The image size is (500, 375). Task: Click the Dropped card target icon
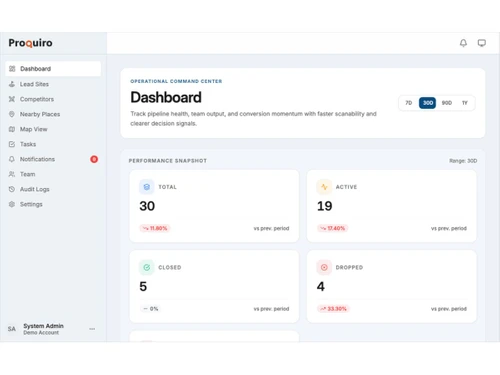324,267
